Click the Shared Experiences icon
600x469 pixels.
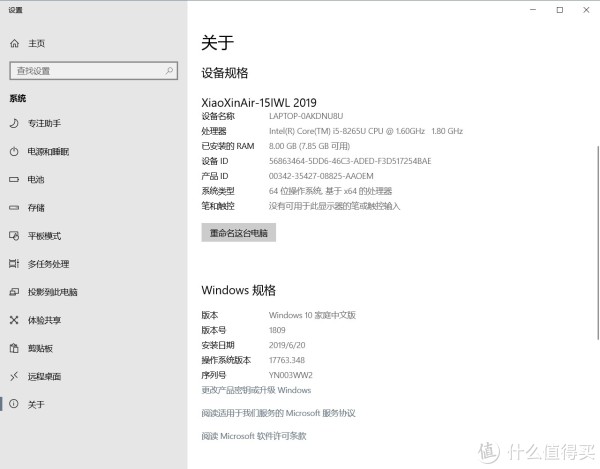14,320
